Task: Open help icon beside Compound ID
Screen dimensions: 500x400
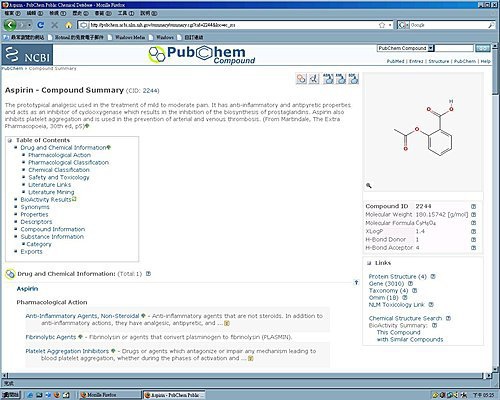Action: (473, 206)
